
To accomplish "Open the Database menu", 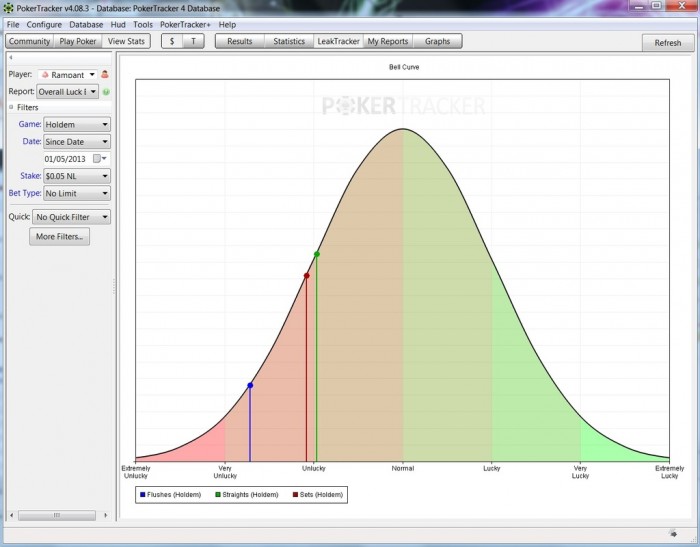I will pos(86,25).
